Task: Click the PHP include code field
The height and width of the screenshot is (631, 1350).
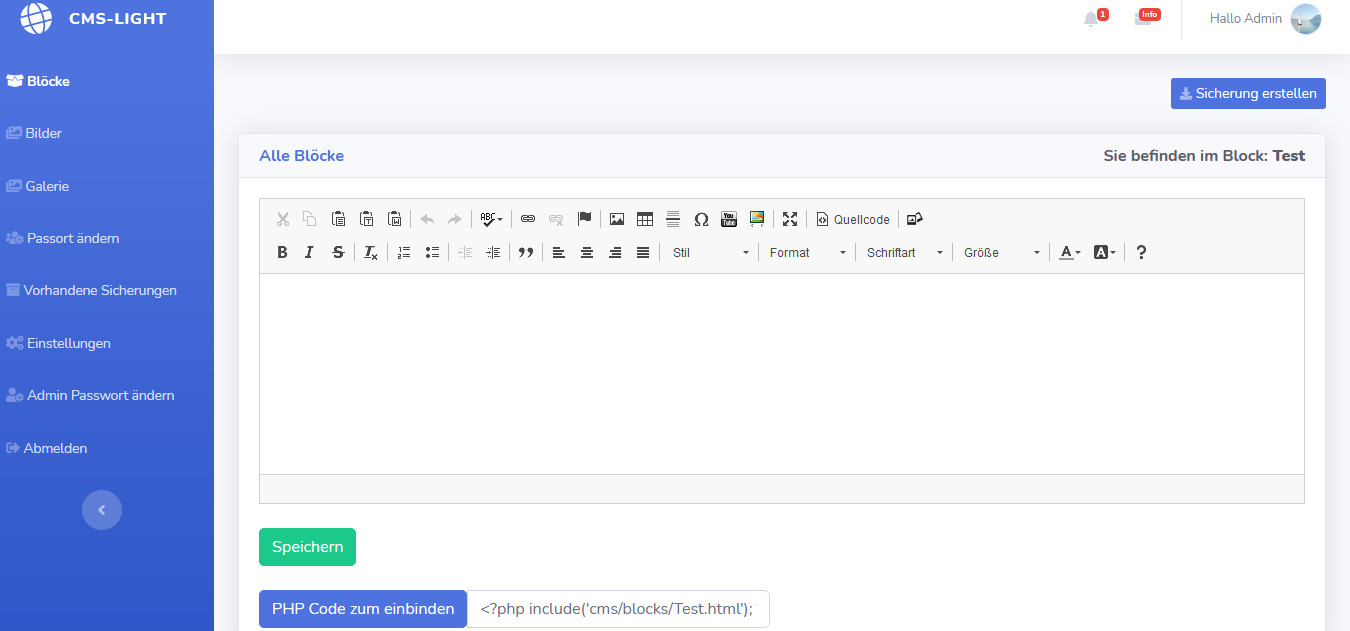Action: click(x=617, y=608)
